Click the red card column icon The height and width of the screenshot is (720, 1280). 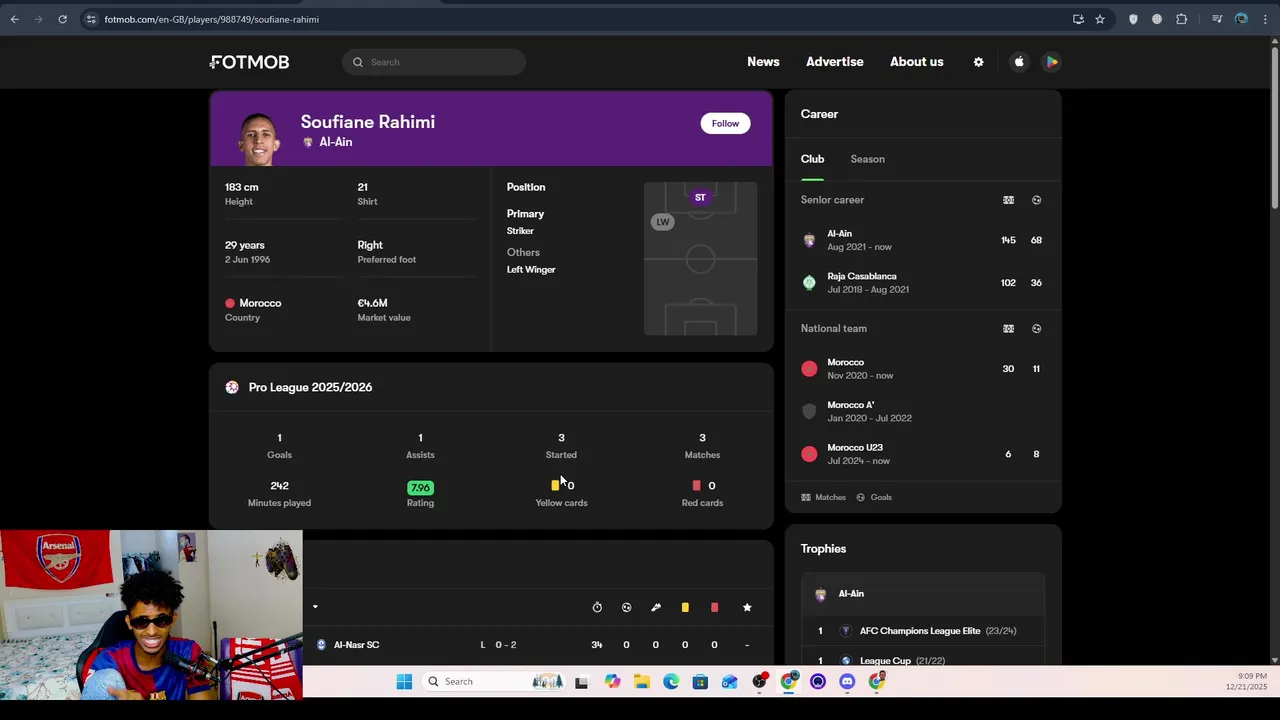click(714, 607)
